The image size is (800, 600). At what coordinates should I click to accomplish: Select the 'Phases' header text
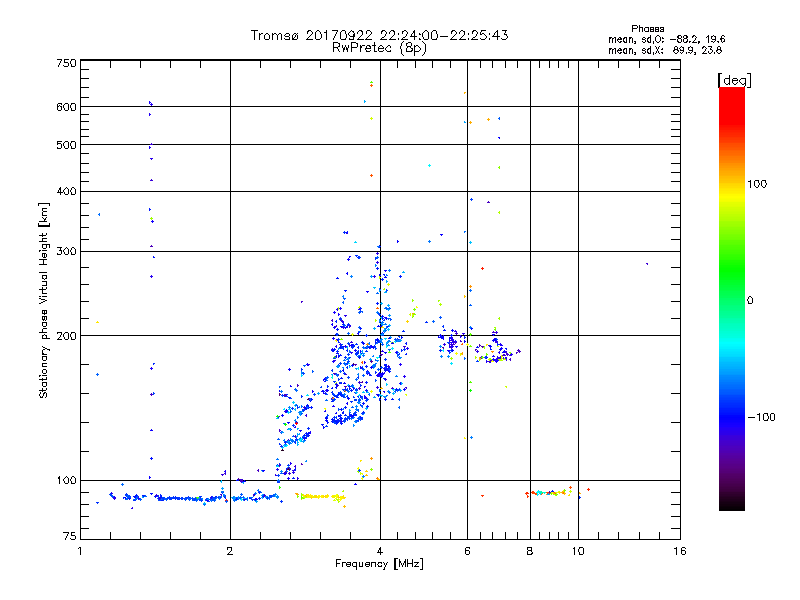pos(647,29)
